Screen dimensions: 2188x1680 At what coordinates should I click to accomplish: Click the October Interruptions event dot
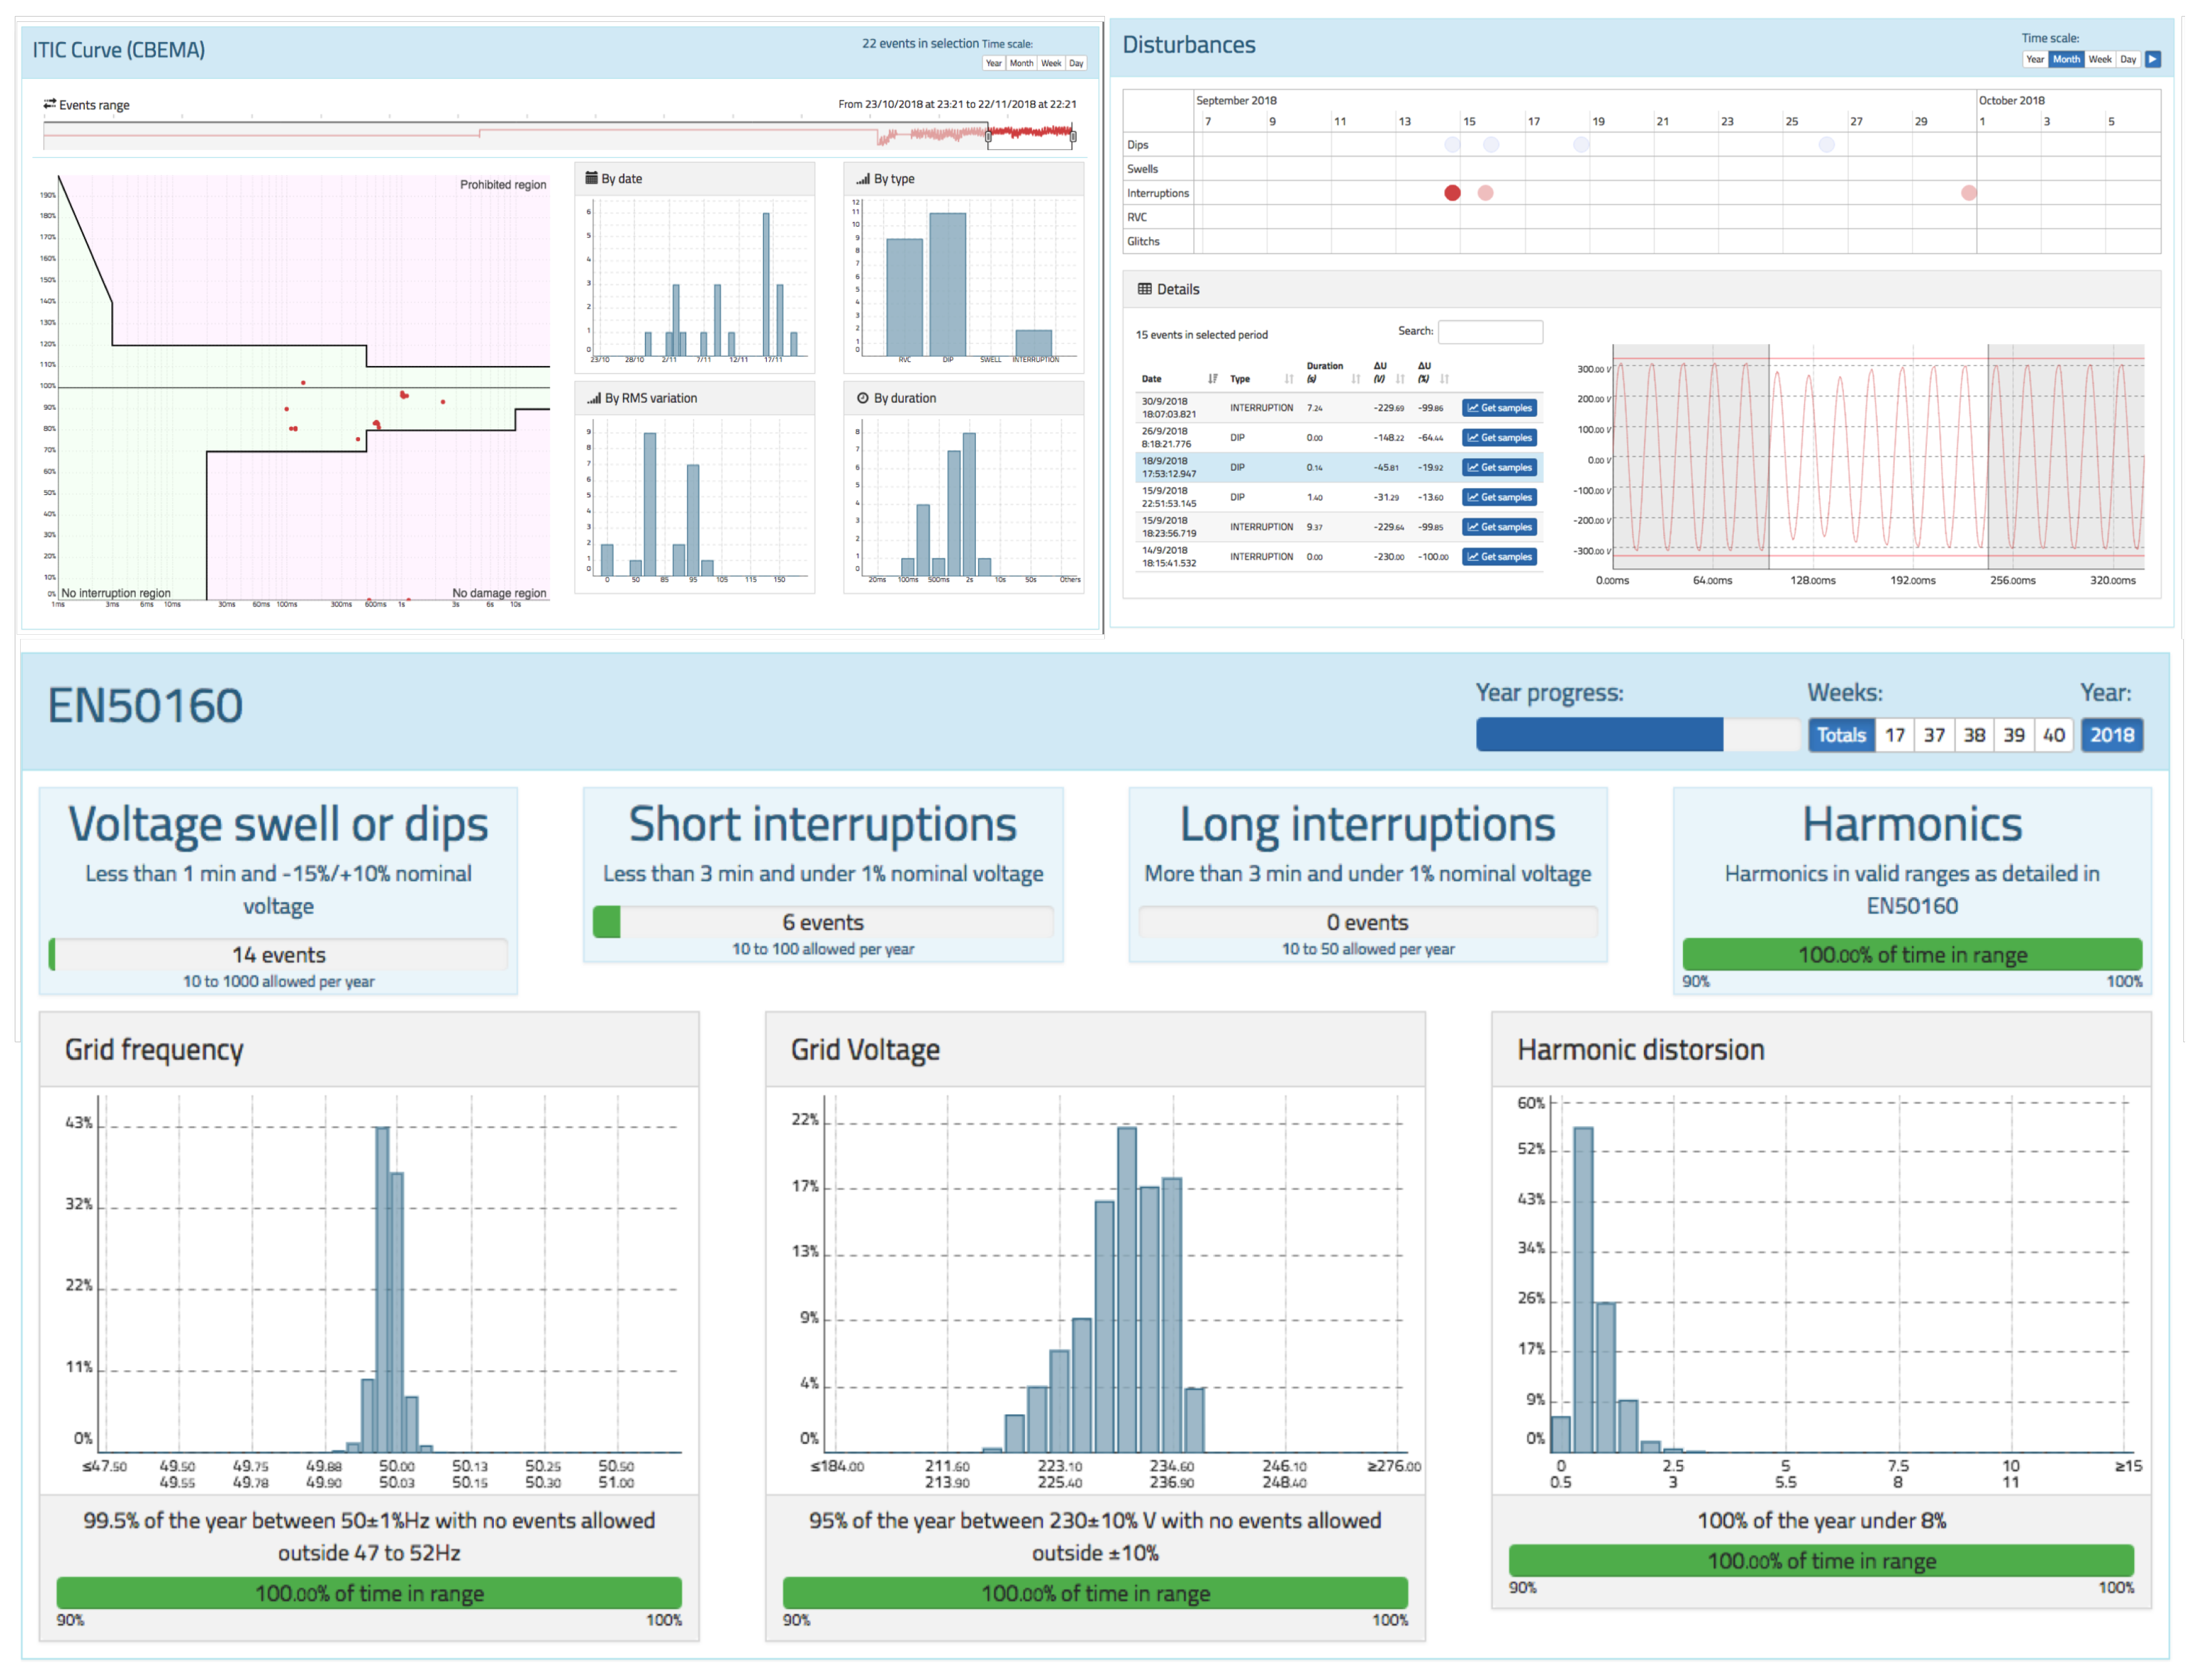coord(1968,193)
